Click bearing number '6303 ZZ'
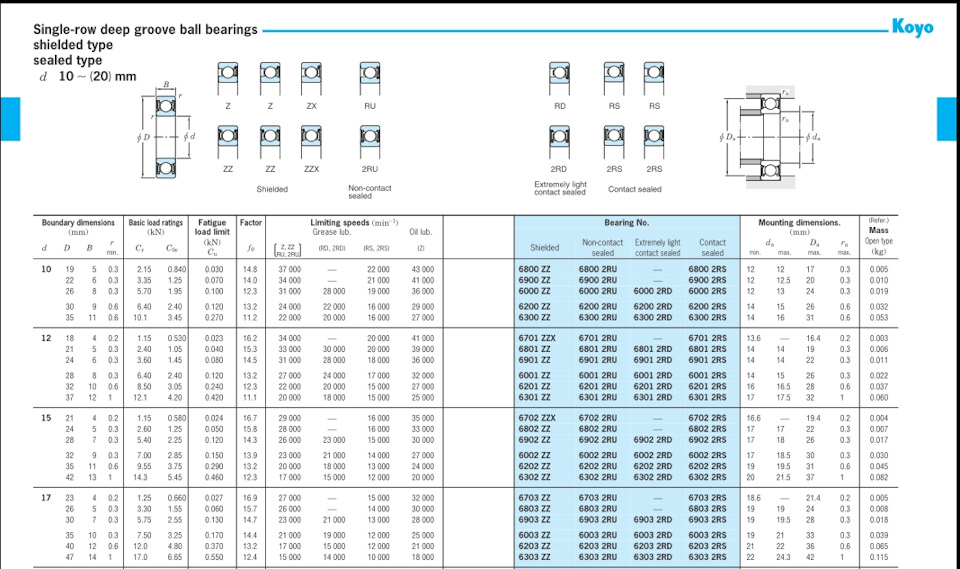Viewport: 960px width, 569px height. point(534,557)
